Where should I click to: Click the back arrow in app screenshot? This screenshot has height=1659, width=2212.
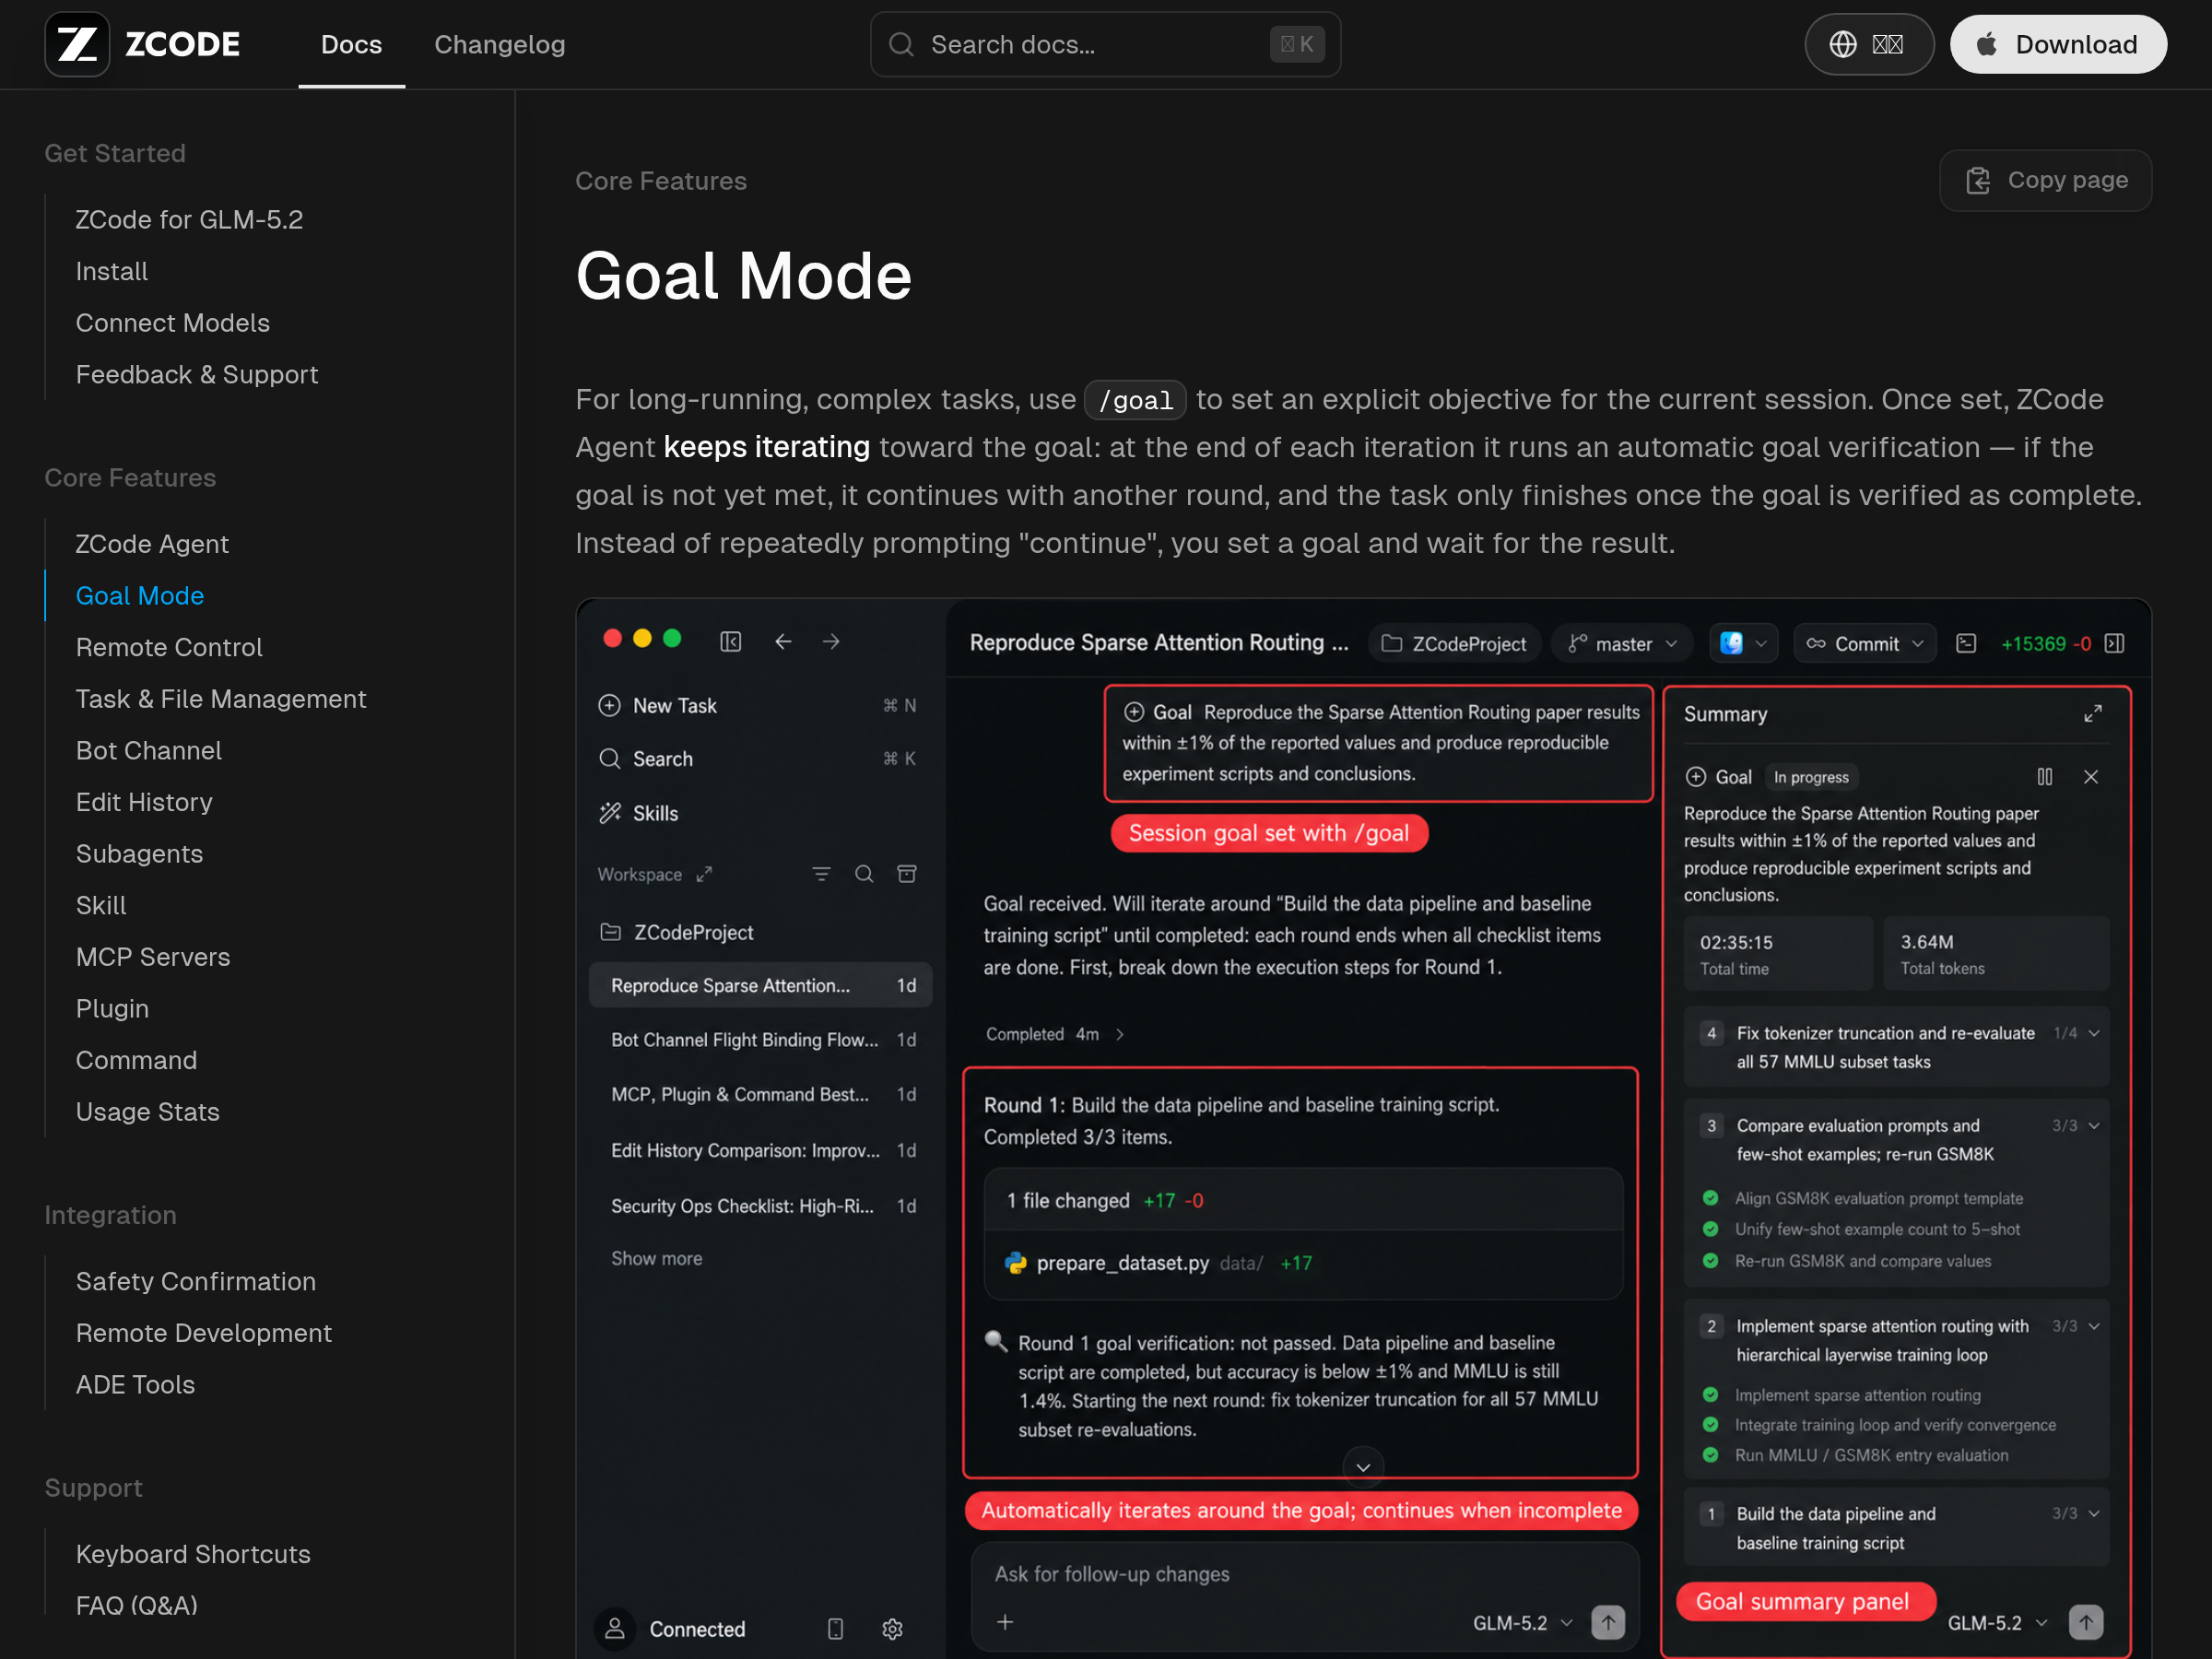click(x=783, y=641)
